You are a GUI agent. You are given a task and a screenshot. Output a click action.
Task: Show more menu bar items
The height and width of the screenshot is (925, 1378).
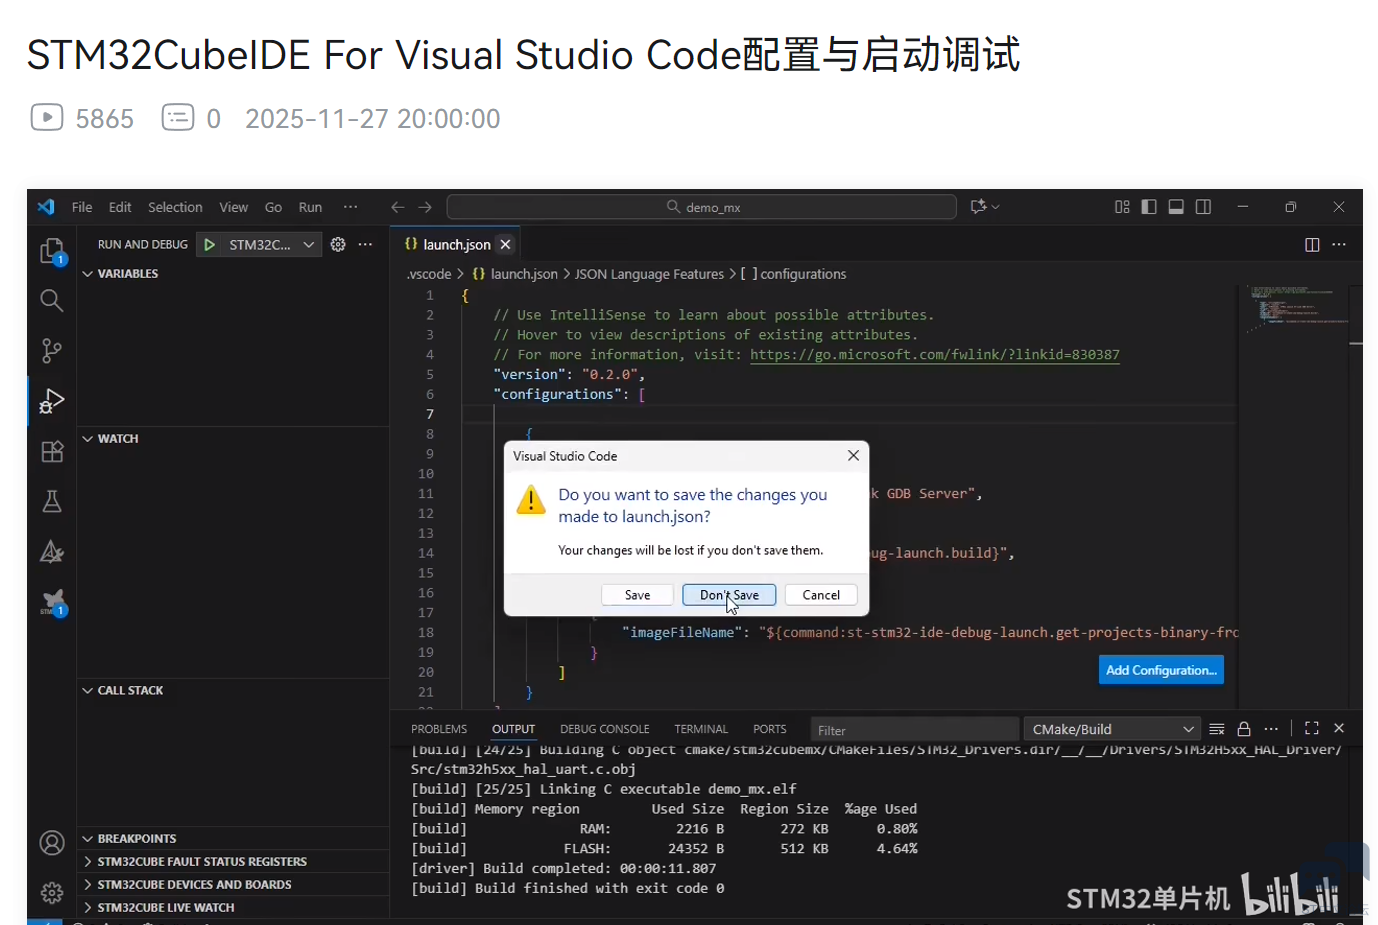click(350, 207)
